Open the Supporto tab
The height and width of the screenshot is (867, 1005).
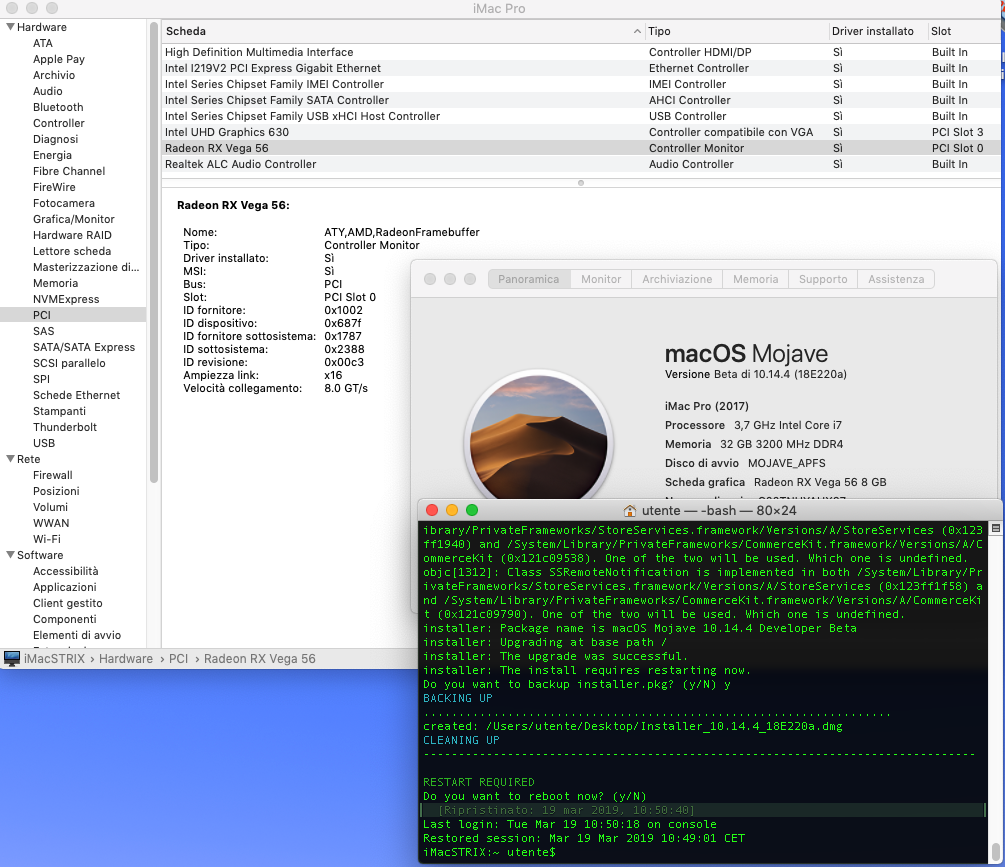[823, 279]
